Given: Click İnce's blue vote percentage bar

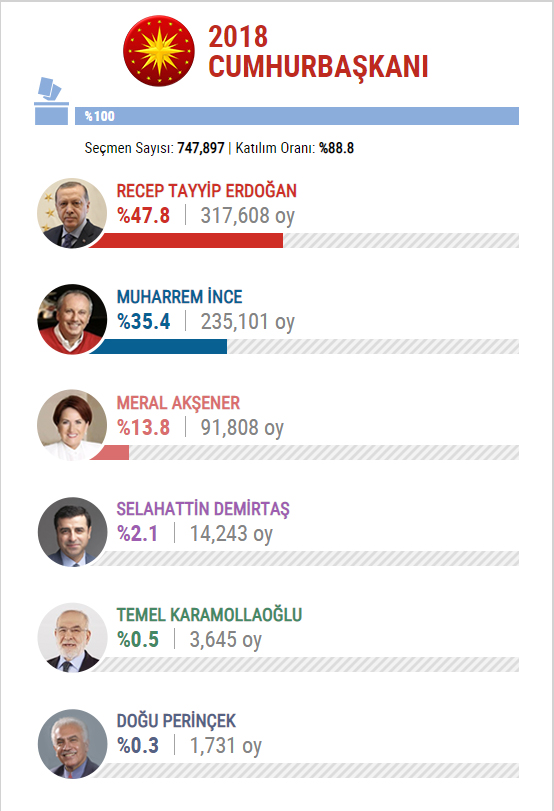Looking at the screenshot, I should click(158, 347).
